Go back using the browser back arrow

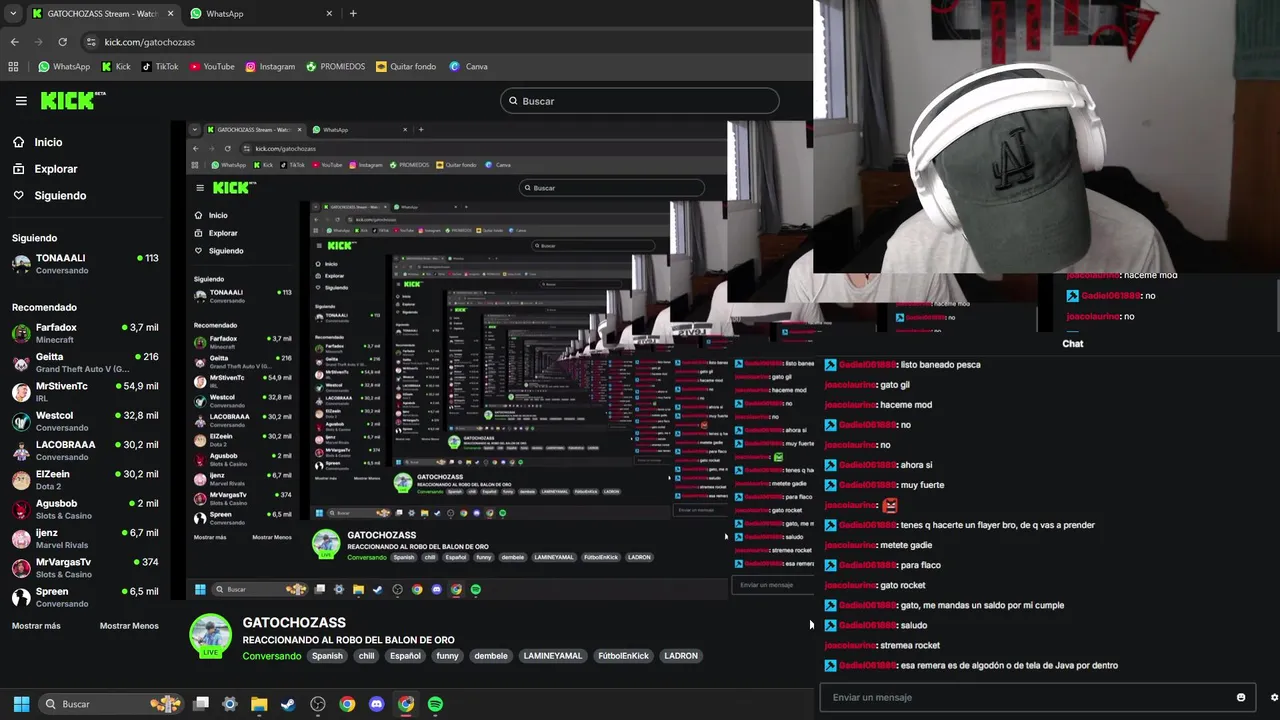[x=14, y=42]
